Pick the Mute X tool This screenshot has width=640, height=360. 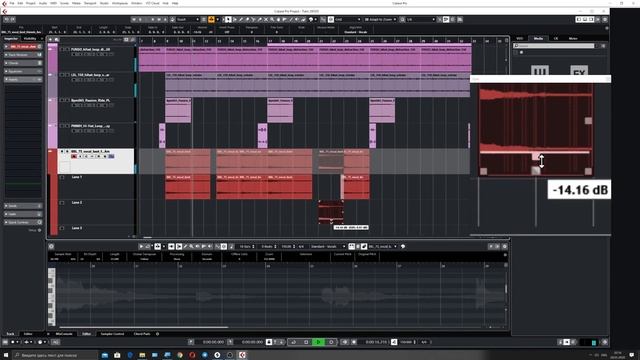point(266,19)
